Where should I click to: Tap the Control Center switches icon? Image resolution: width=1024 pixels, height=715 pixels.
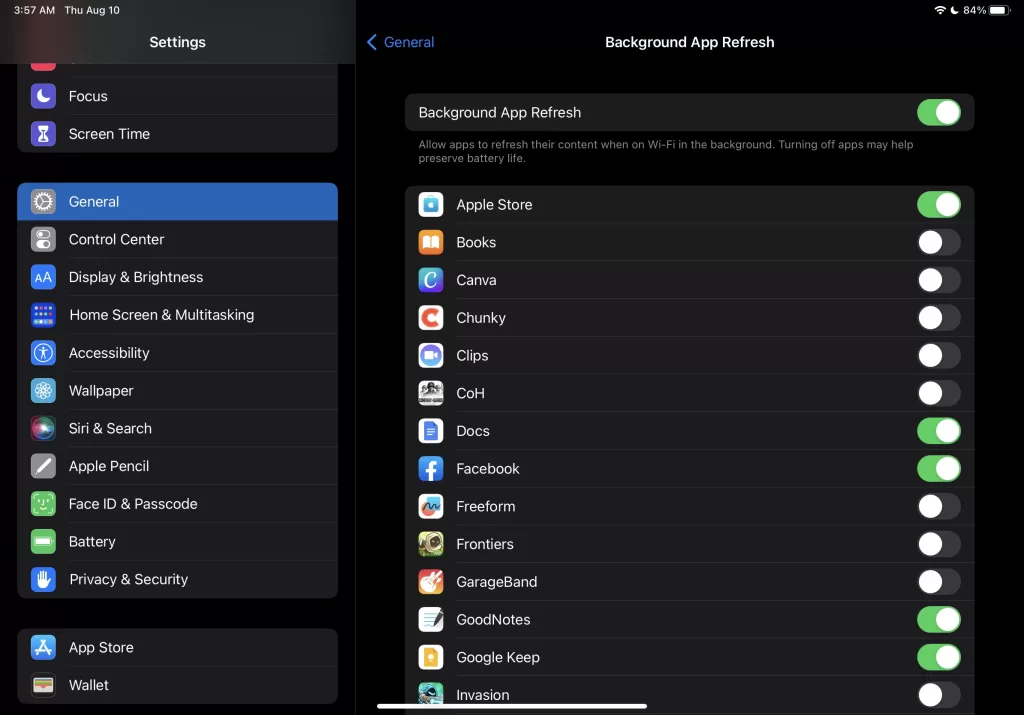[x=43, y=240]
